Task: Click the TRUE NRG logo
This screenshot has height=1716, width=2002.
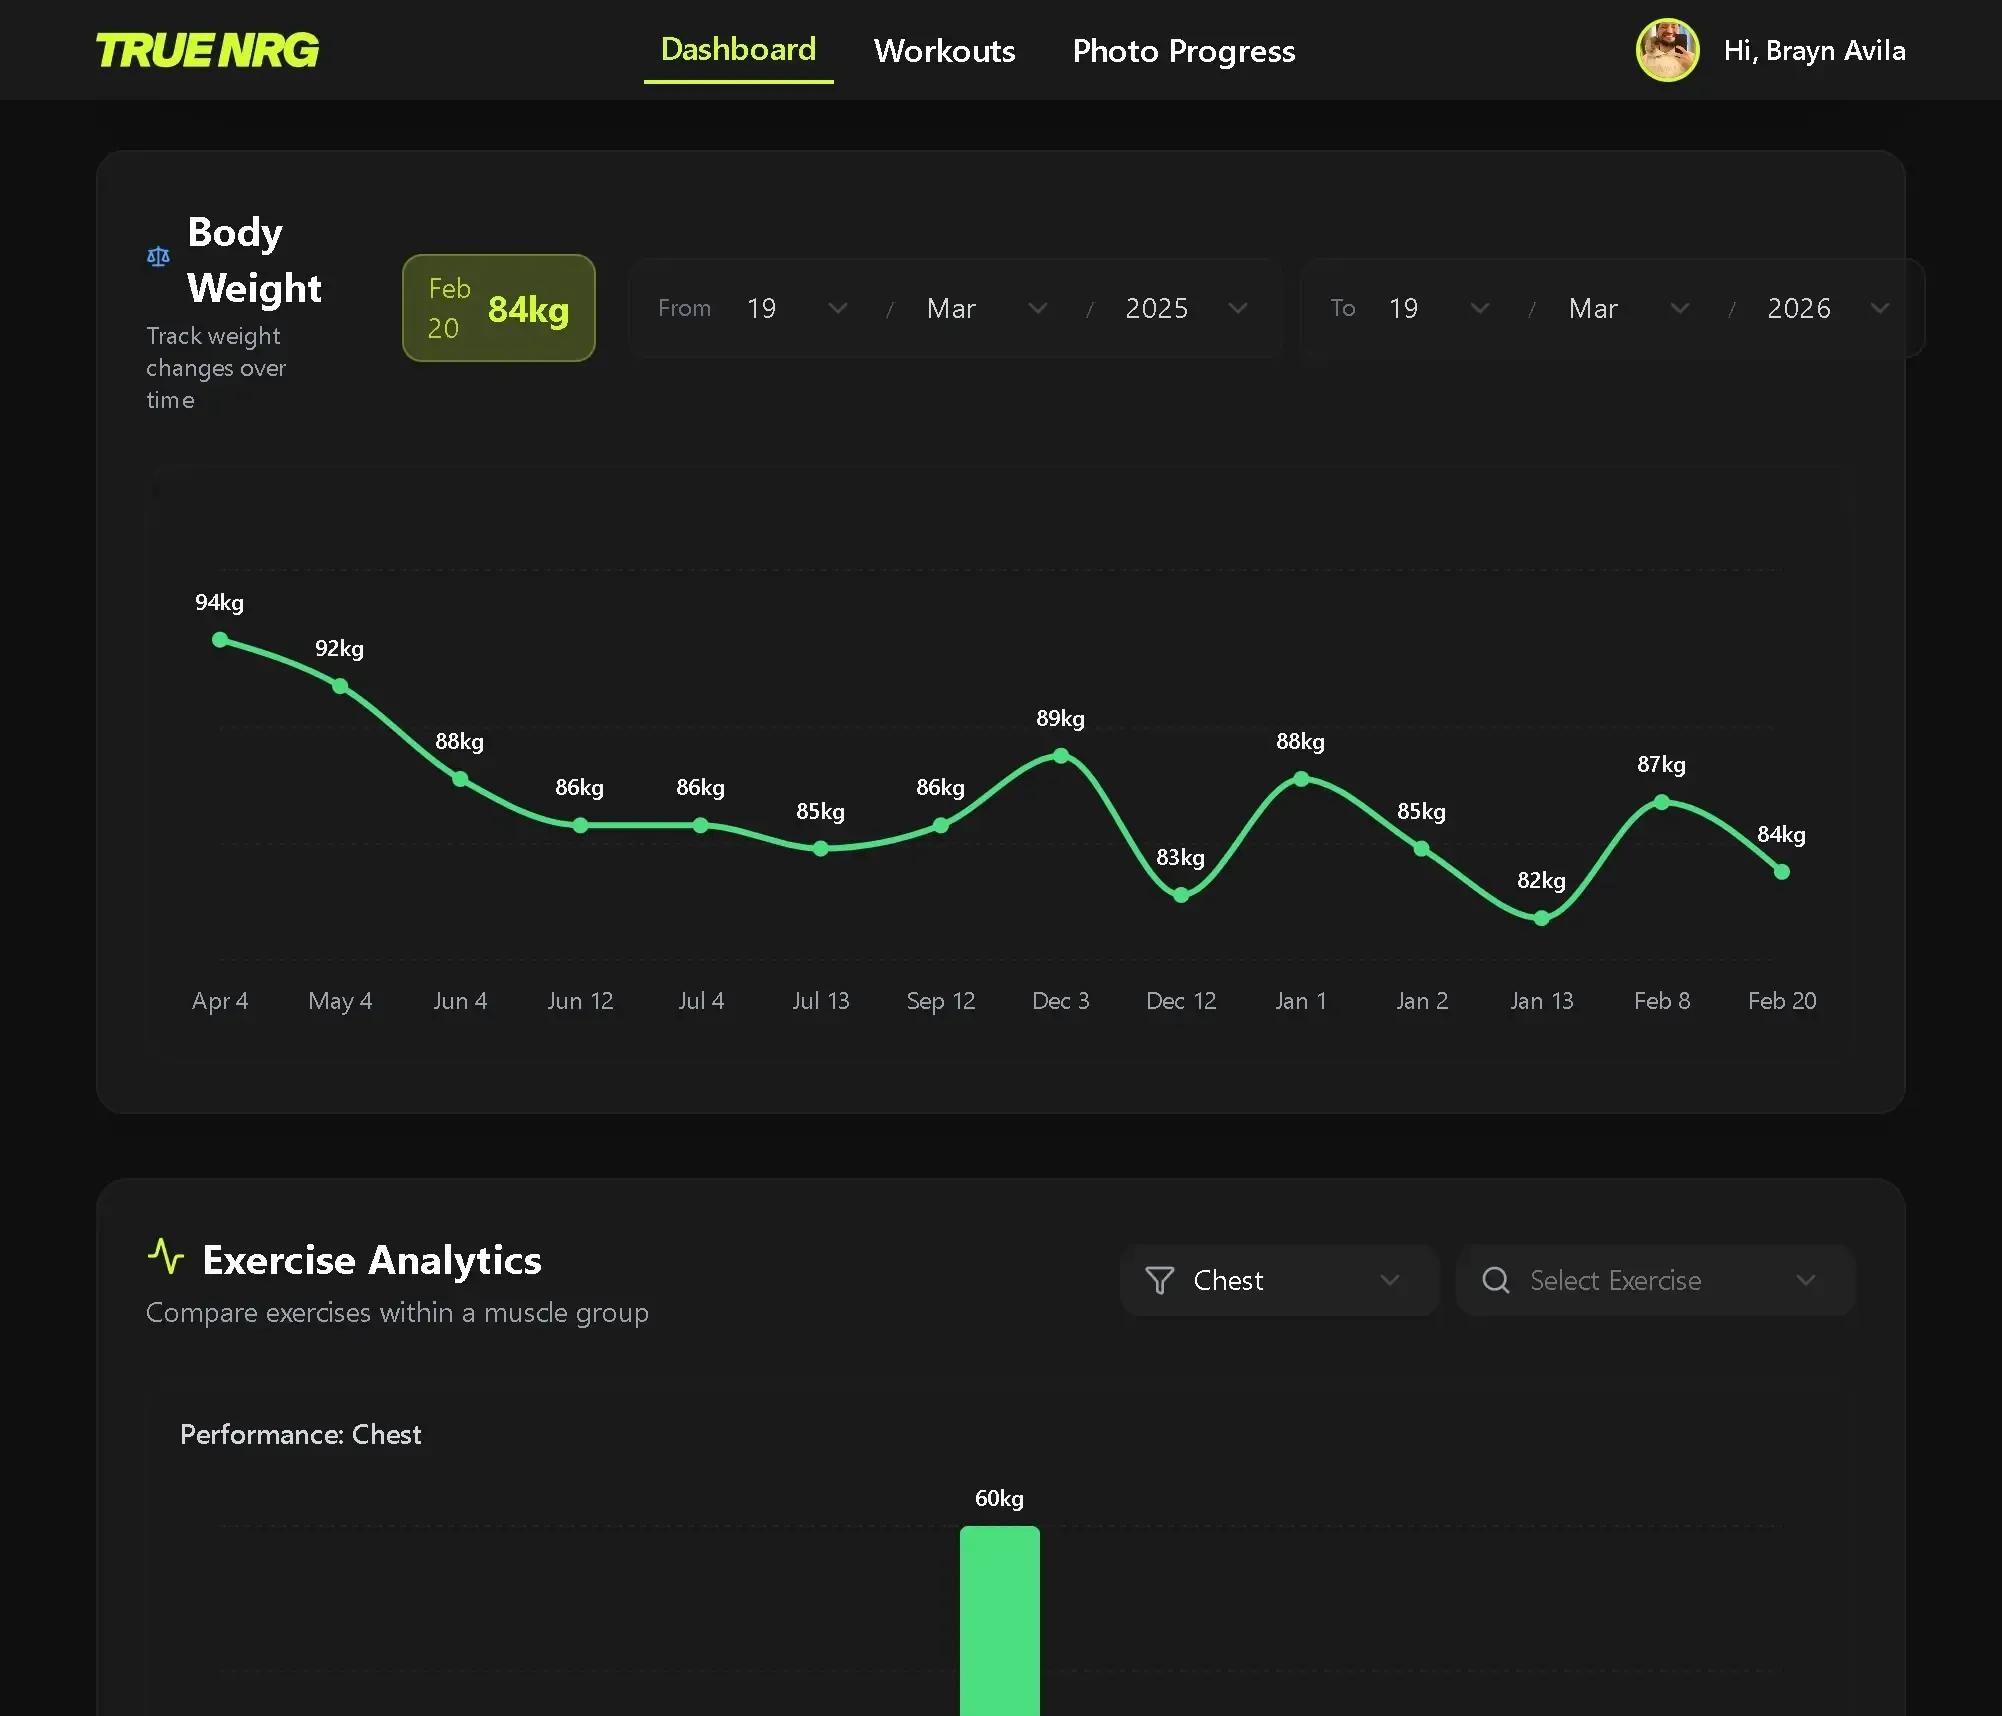Action: click(x=207, y=50)
